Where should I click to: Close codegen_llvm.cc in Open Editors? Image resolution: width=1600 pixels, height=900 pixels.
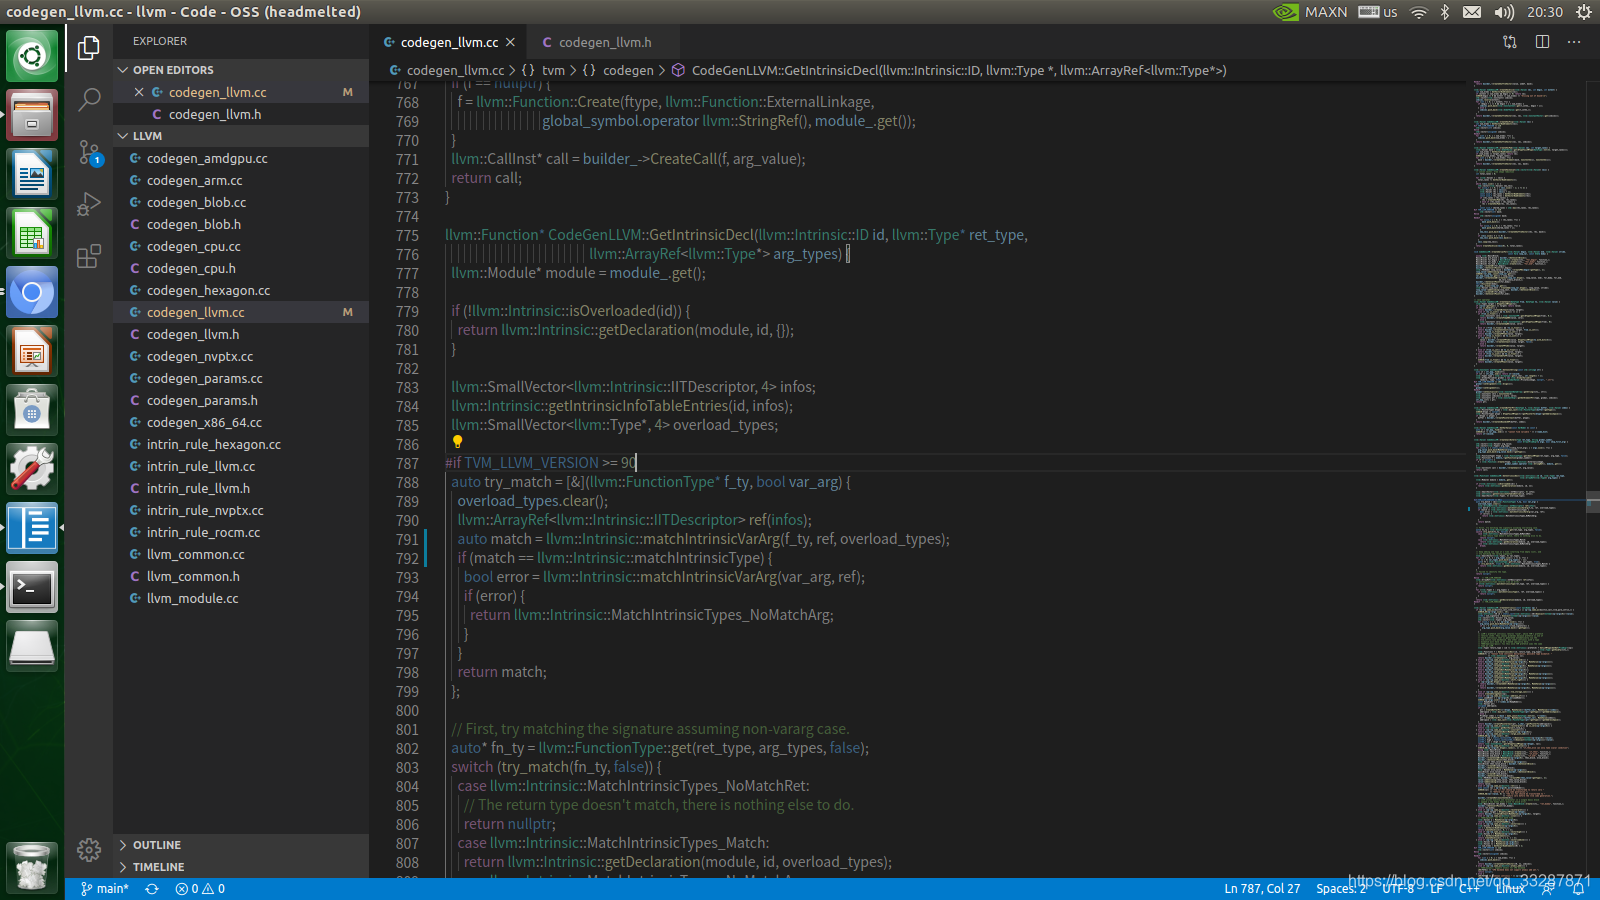pyautogui.click(x=139, y=92)
